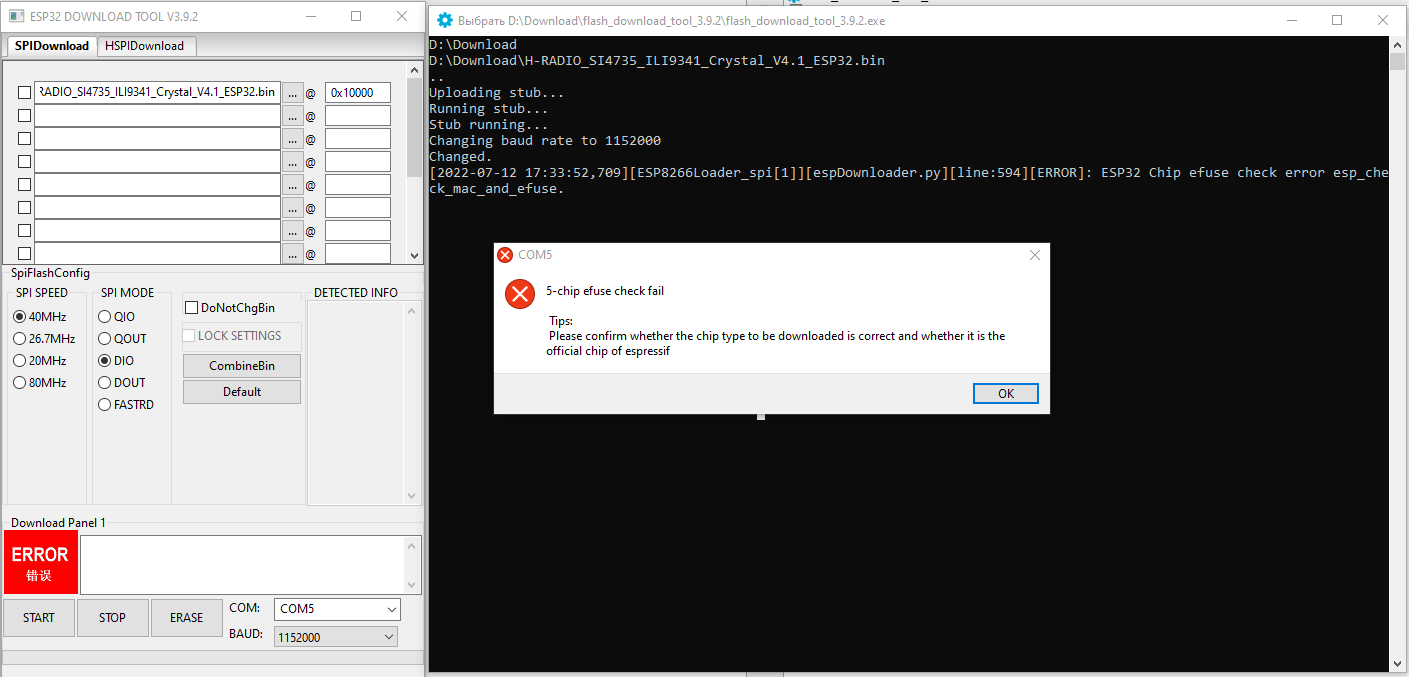Browse file with '...' button on first row
1409x677 pixels.
pos(292,93)
